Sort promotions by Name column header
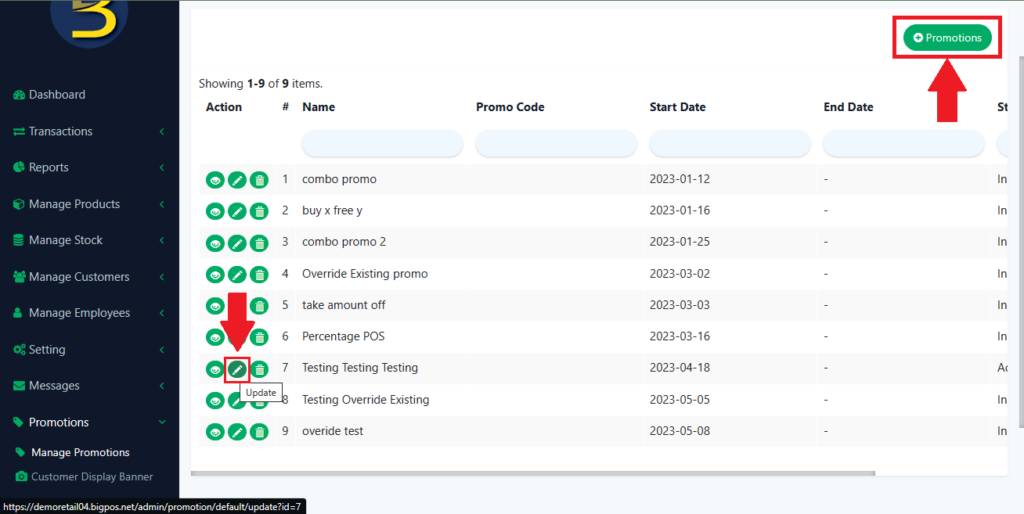The width and height of the screenshot is (1024, 514). (x=318, y=107)
